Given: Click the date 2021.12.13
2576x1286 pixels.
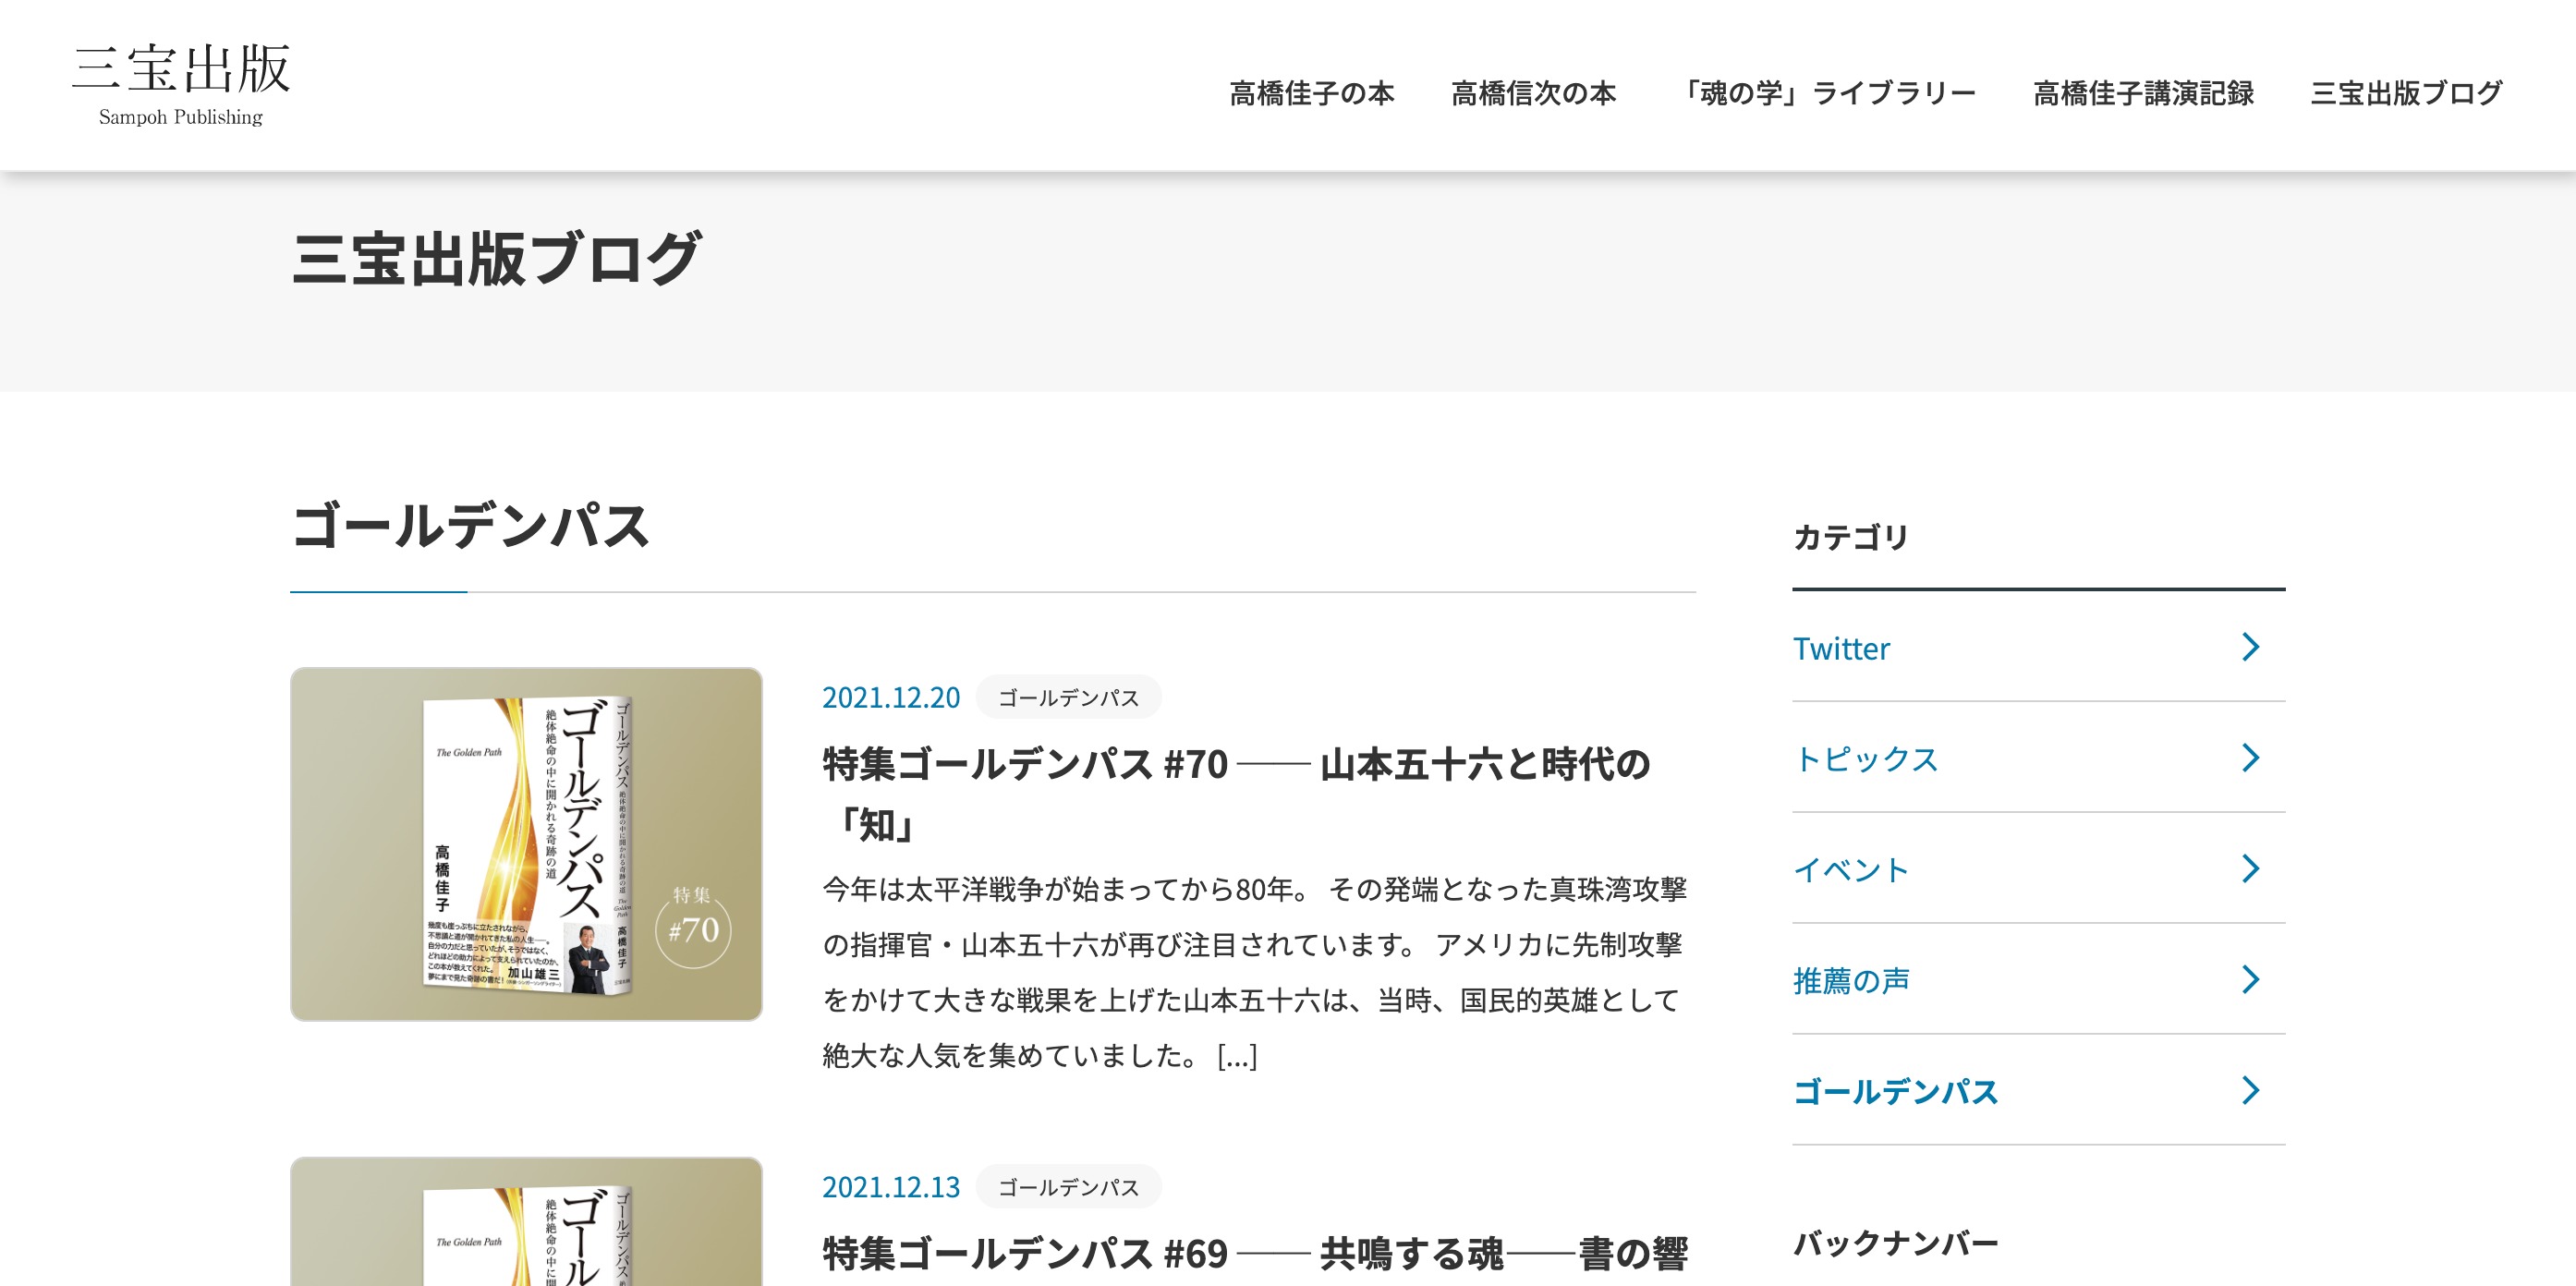Looking at the screenshot, I should [890, 1187].
